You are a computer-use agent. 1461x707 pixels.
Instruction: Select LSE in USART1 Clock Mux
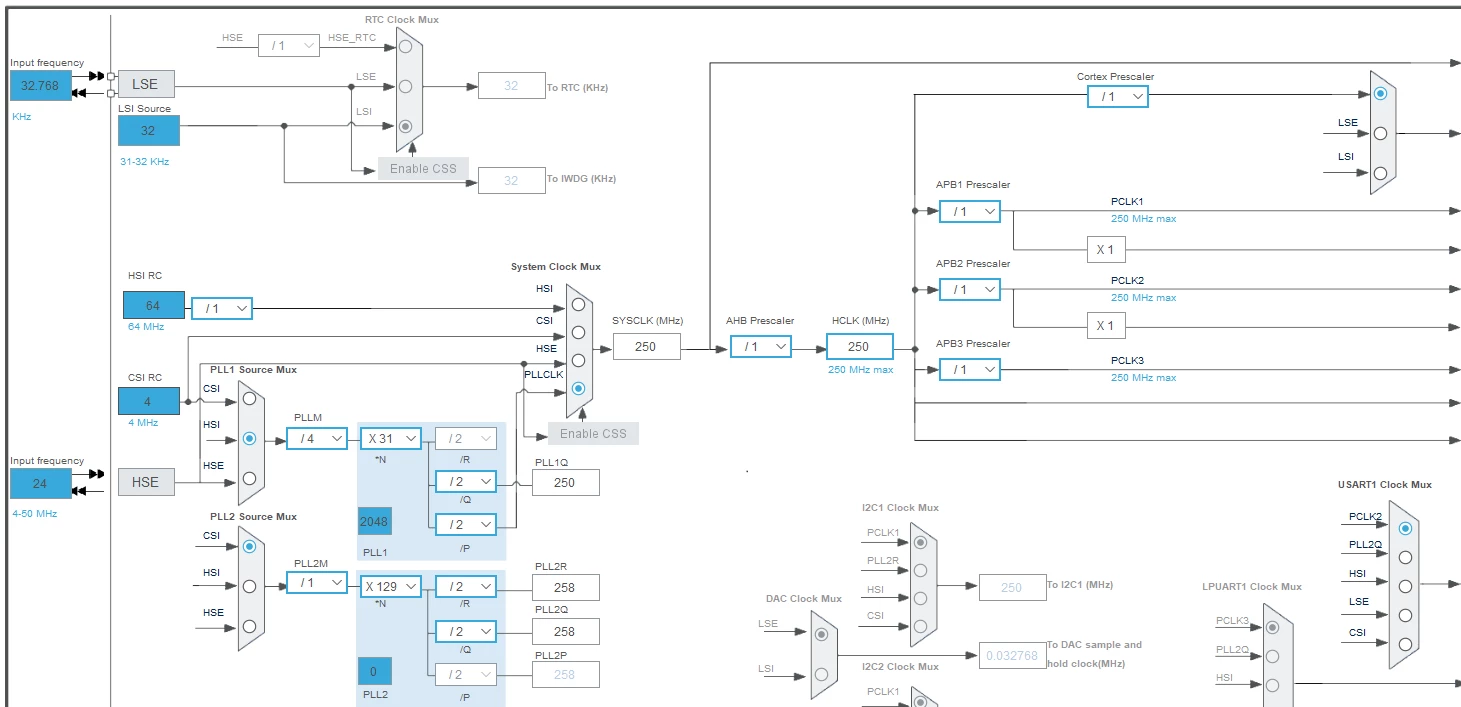[x=1406, y=615]
